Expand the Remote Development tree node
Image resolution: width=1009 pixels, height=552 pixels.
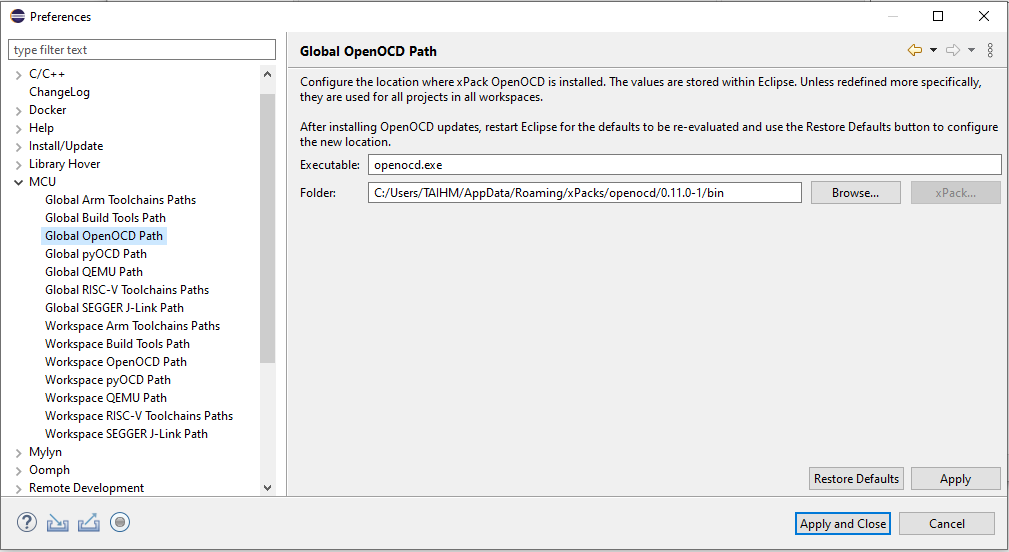pyautogui.click(x=18, y=489)
